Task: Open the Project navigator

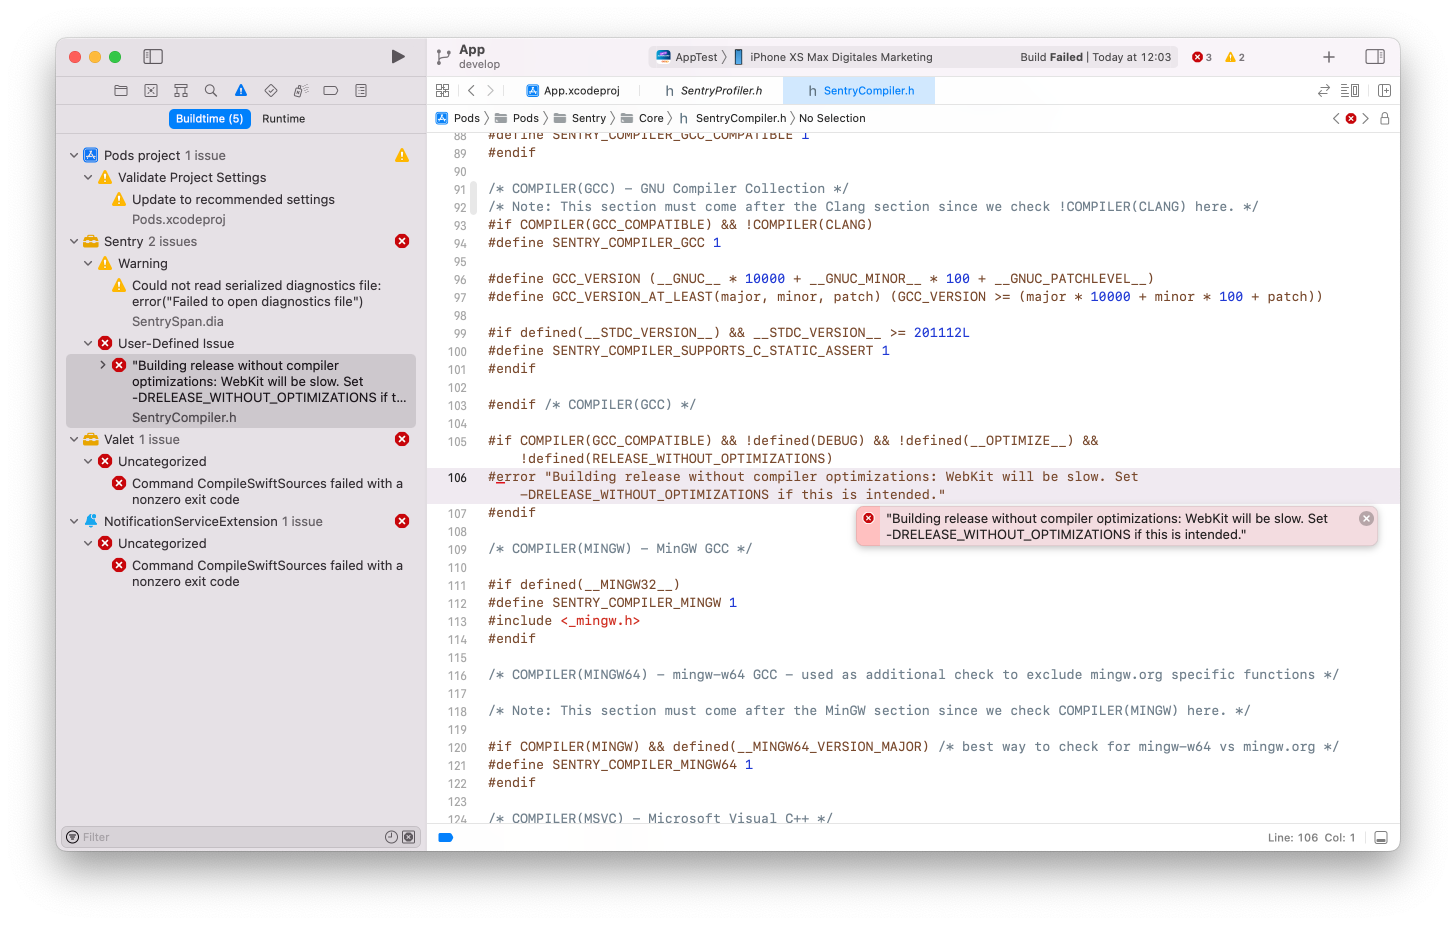Action: pos(121,90)
